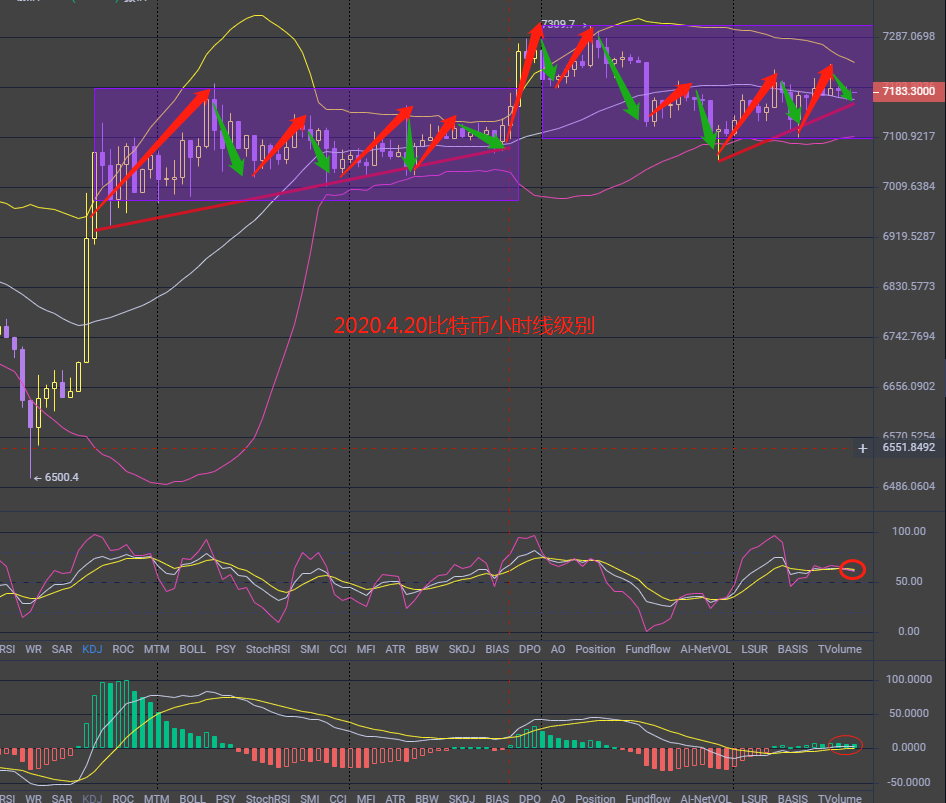
Task: Click the current price label 7183.3000
Action: point(908,91)
